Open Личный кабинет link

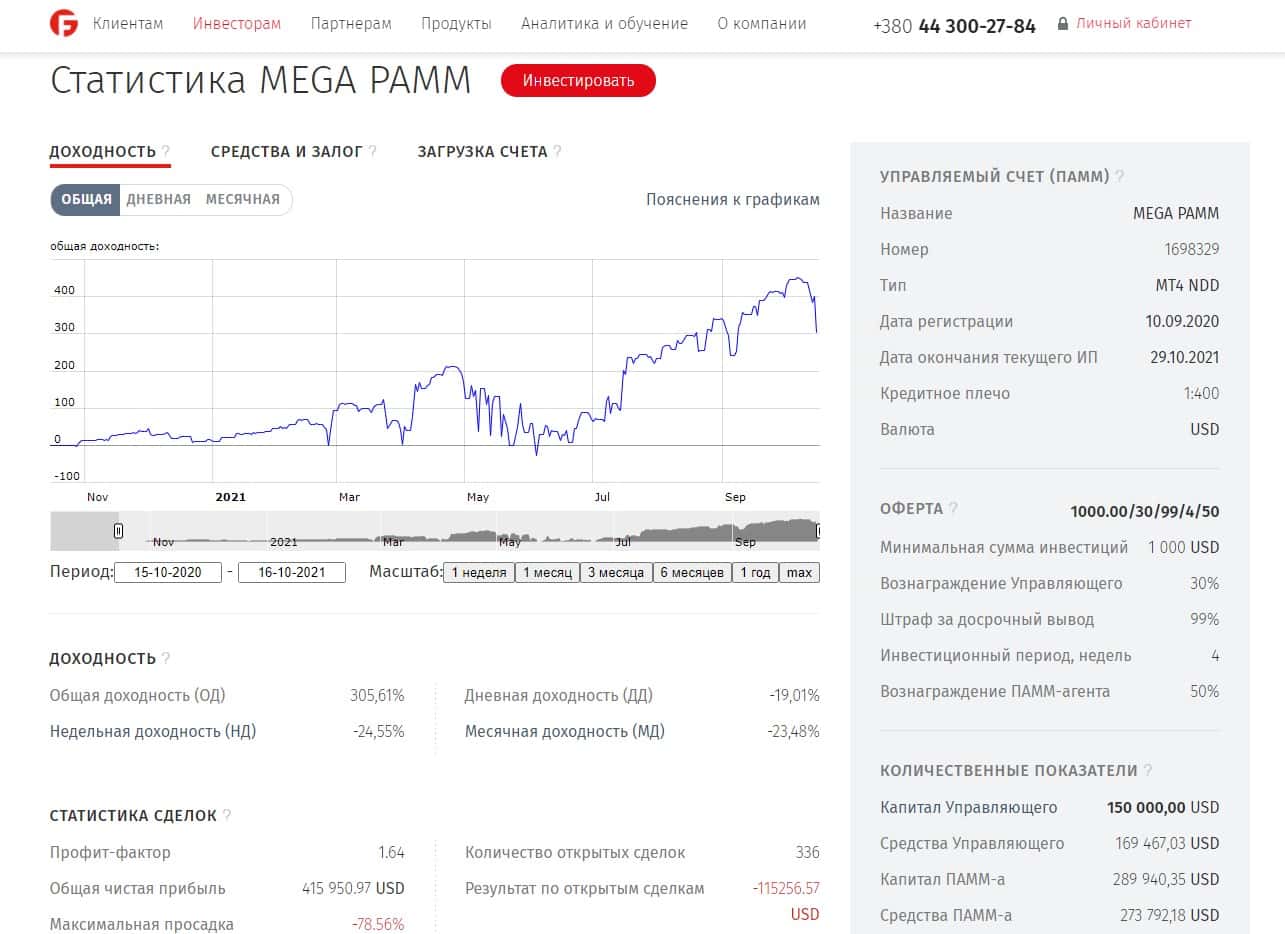1134,24
